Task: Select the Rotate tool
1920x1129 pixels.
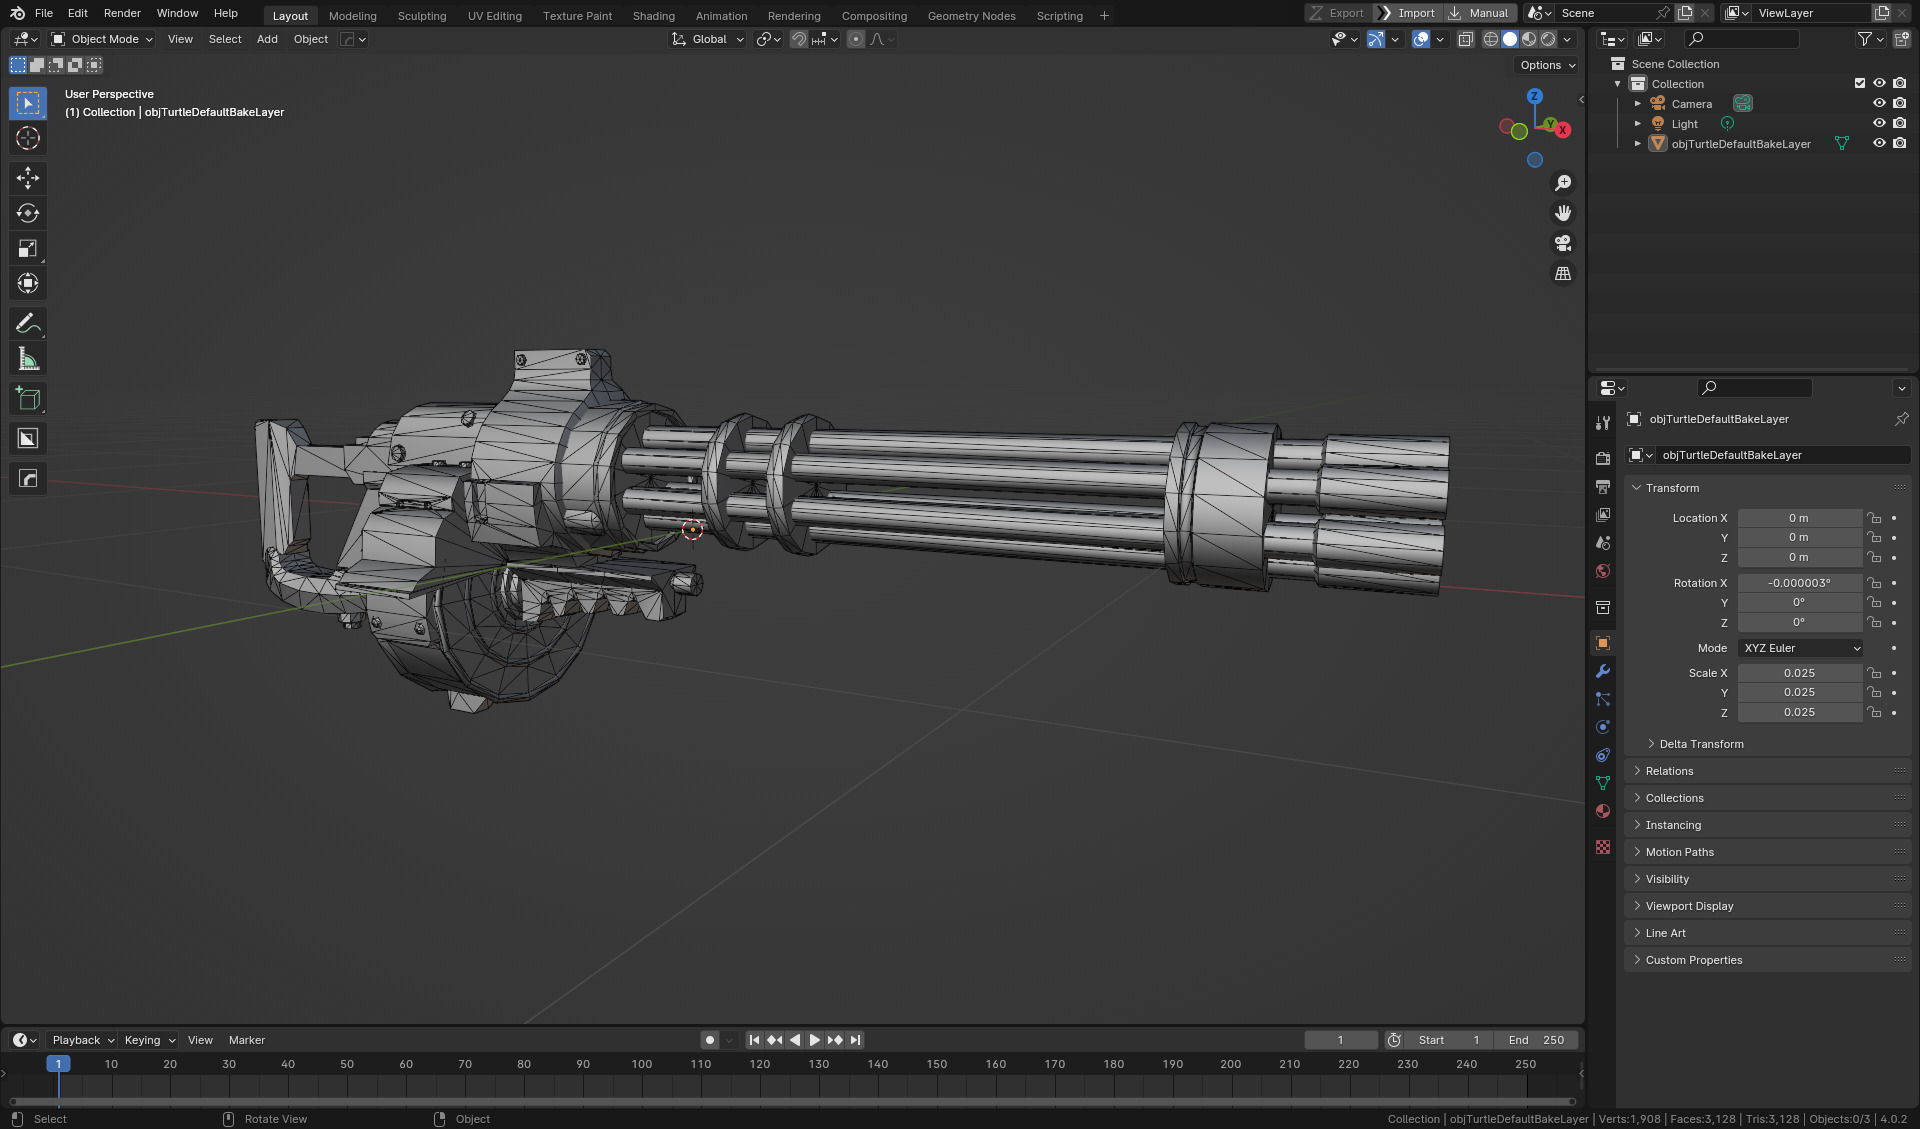Action: (27, 213)
